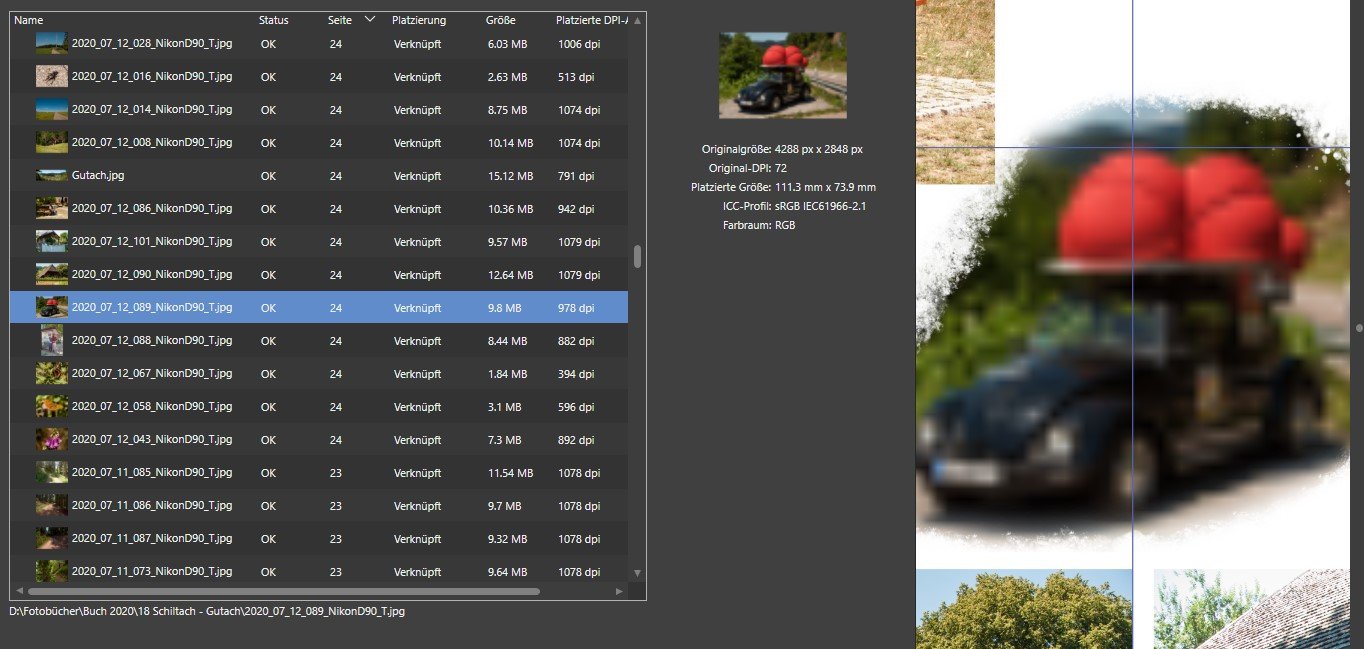Select file name 2020_07_12_101_NikonD90_T.jpg
Viewport: 1364px width, 649px height.
click(152, 241)
